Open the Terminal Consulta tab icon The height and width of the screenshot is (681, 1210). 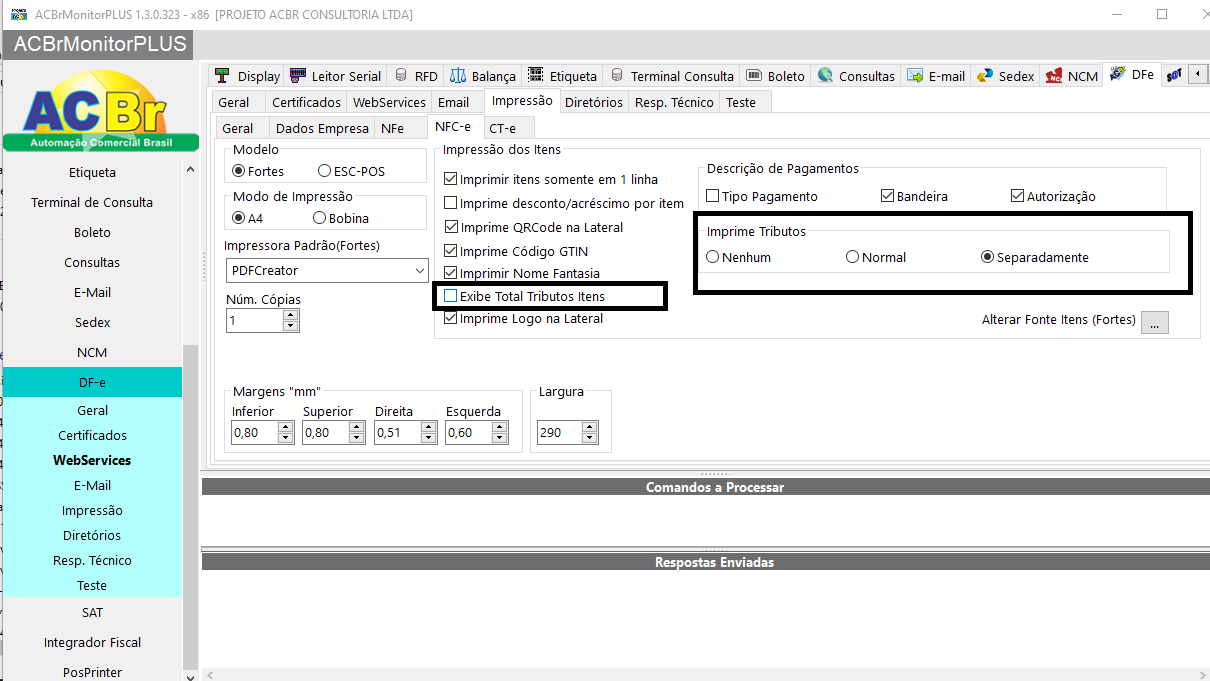click(x=617, y=75)
